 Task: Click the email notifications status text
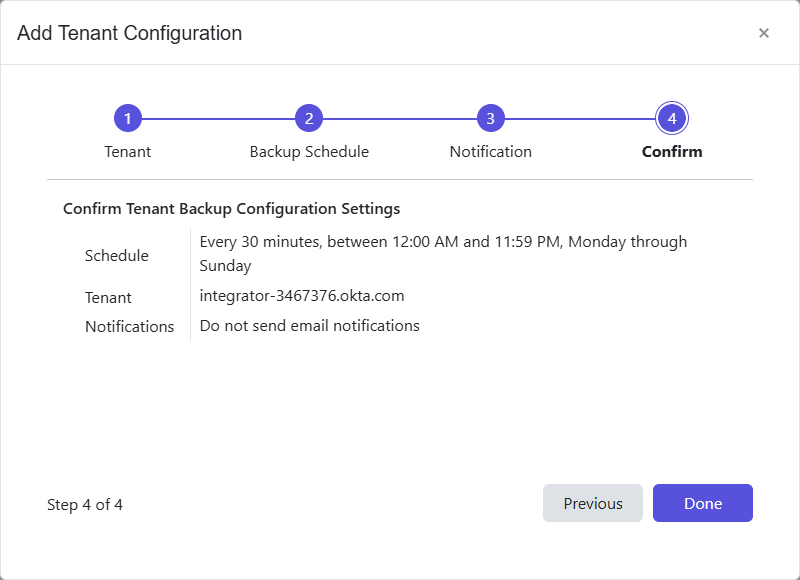[311, 325]
